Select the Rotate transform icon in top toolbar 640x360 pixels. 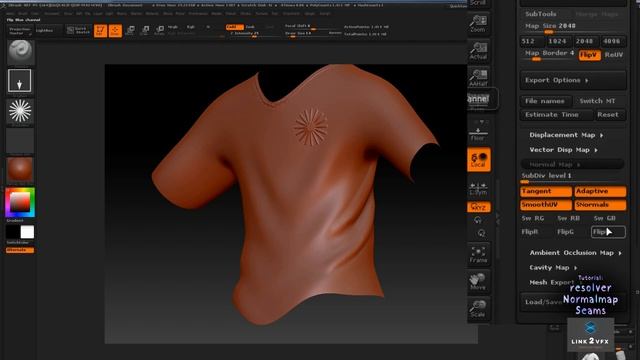[x=160, y=31]
